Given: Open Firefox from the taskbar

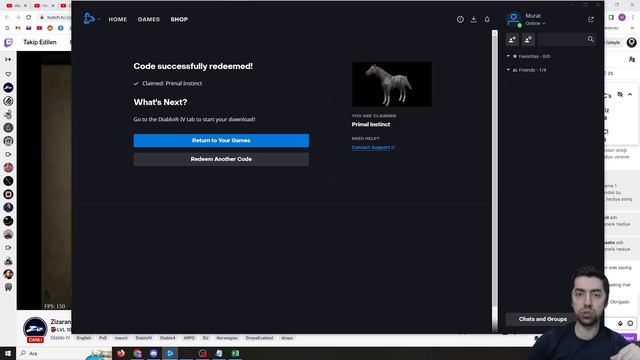Looking at the screenshot, I should tap(121, 353).
